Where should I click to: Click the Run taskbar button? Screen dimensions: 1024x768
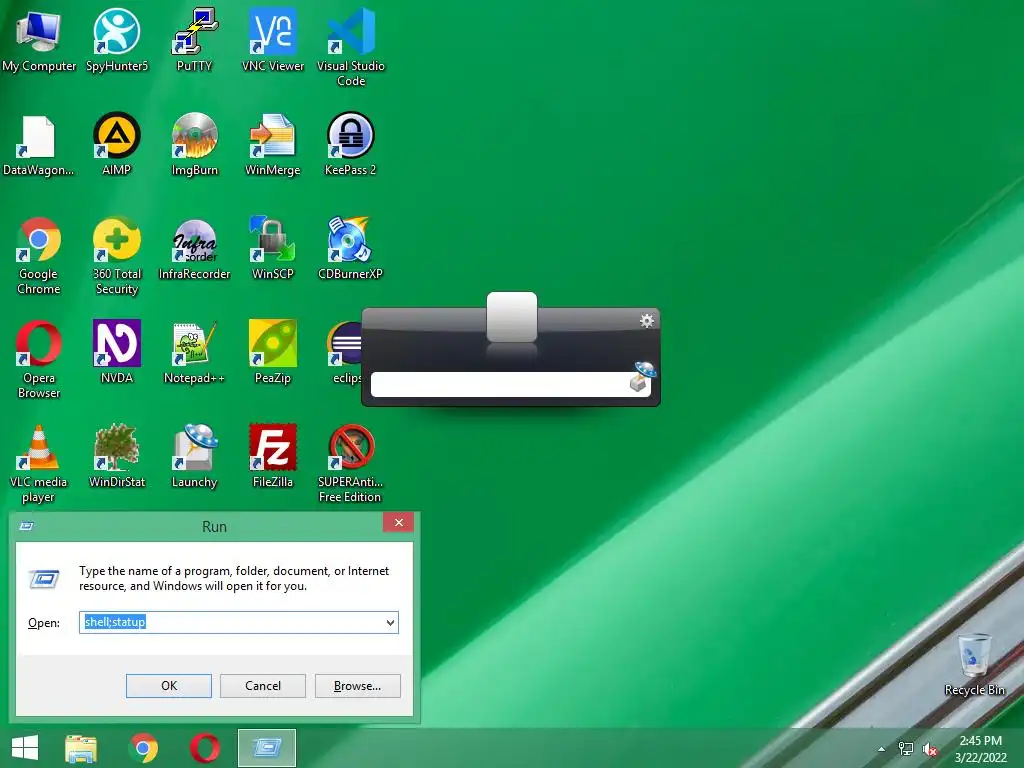pos(266,748)
